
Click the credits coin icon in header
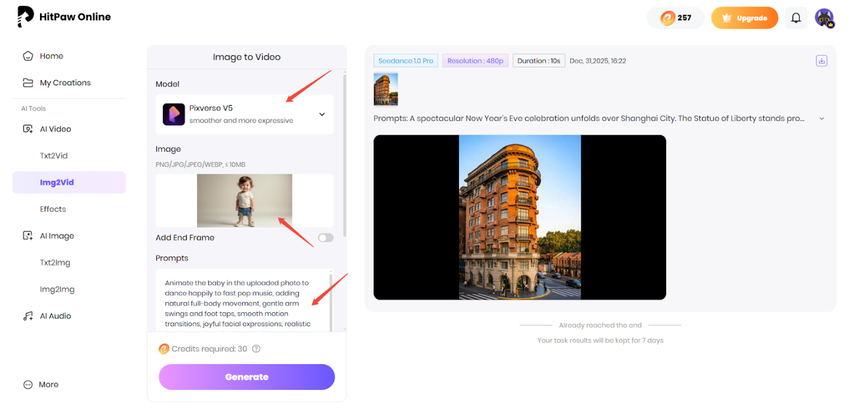click(667, 18)
